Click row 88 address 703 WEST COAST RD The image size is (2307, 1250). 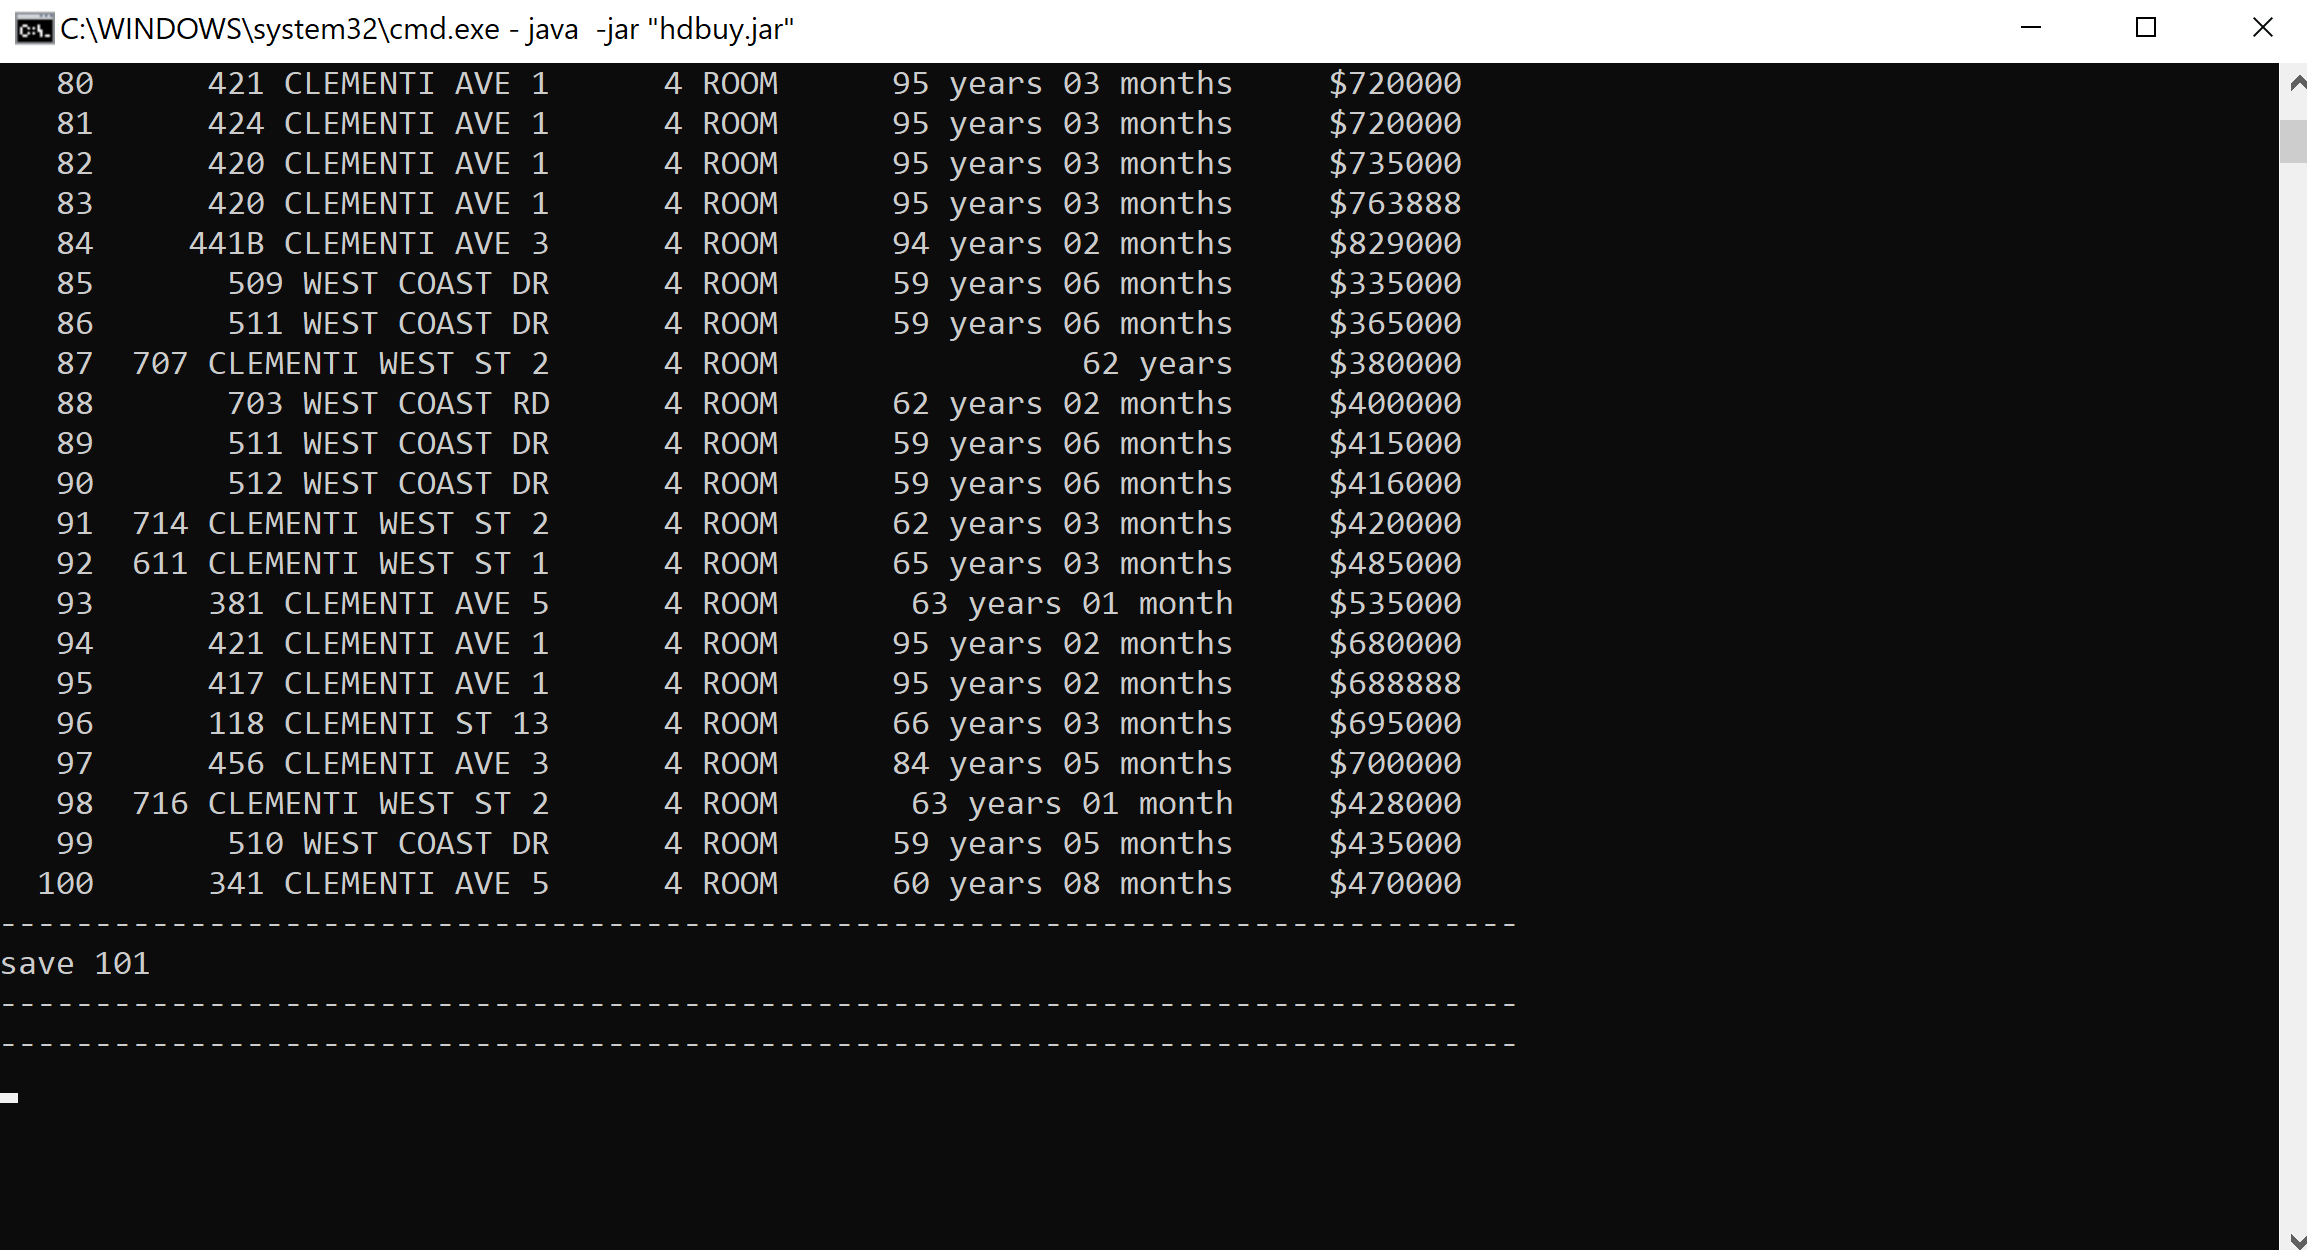pos(388,403)
